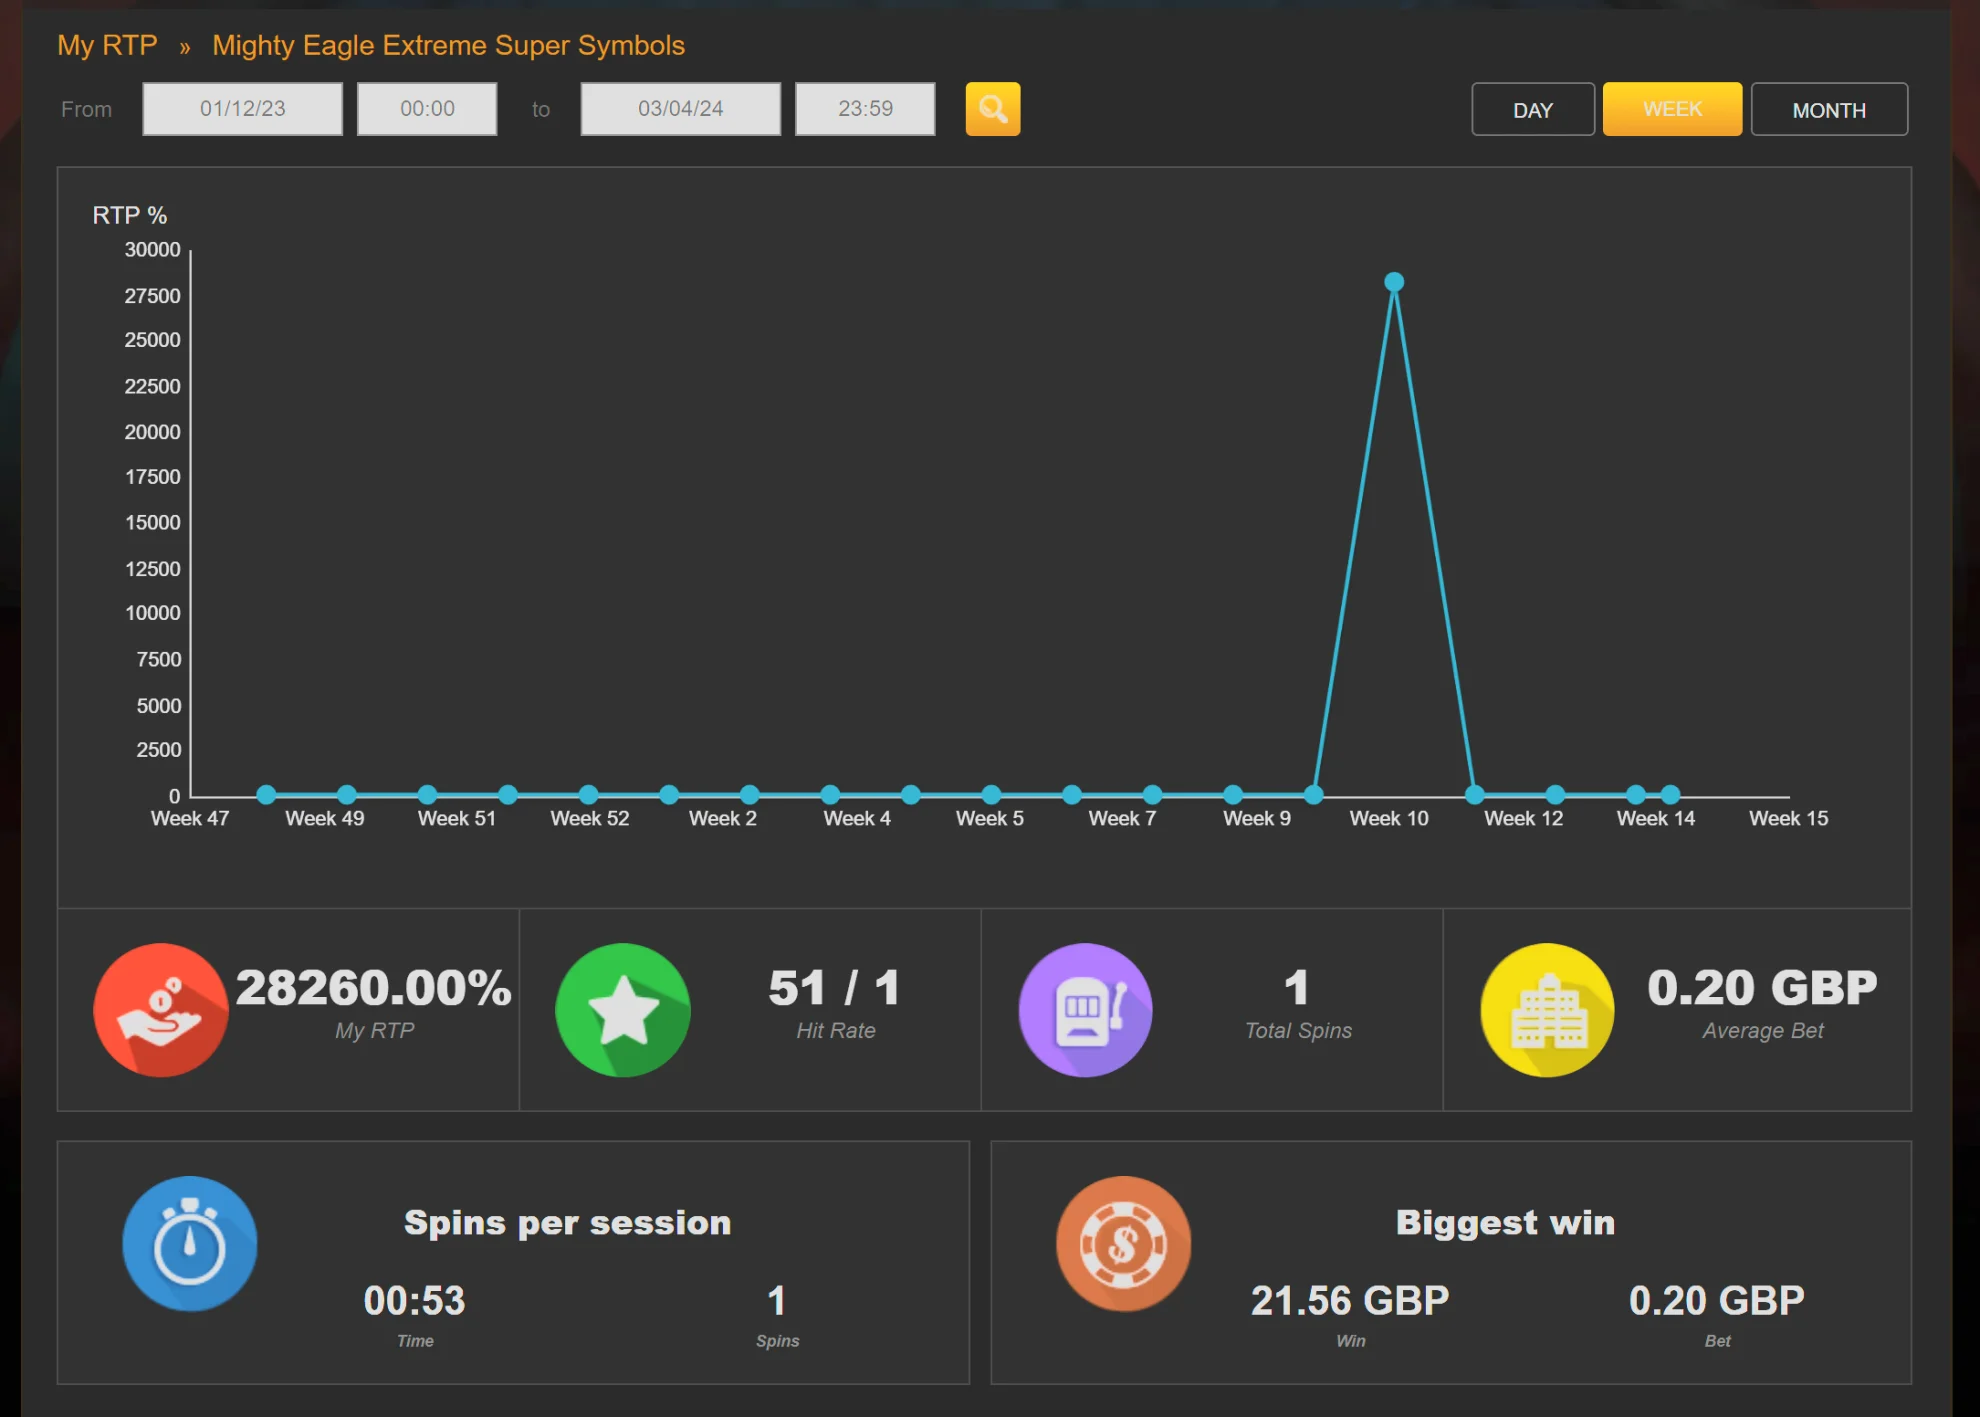Open the My RTP breadcrumb link
Screen dimensions: 1980x1417
107,45
